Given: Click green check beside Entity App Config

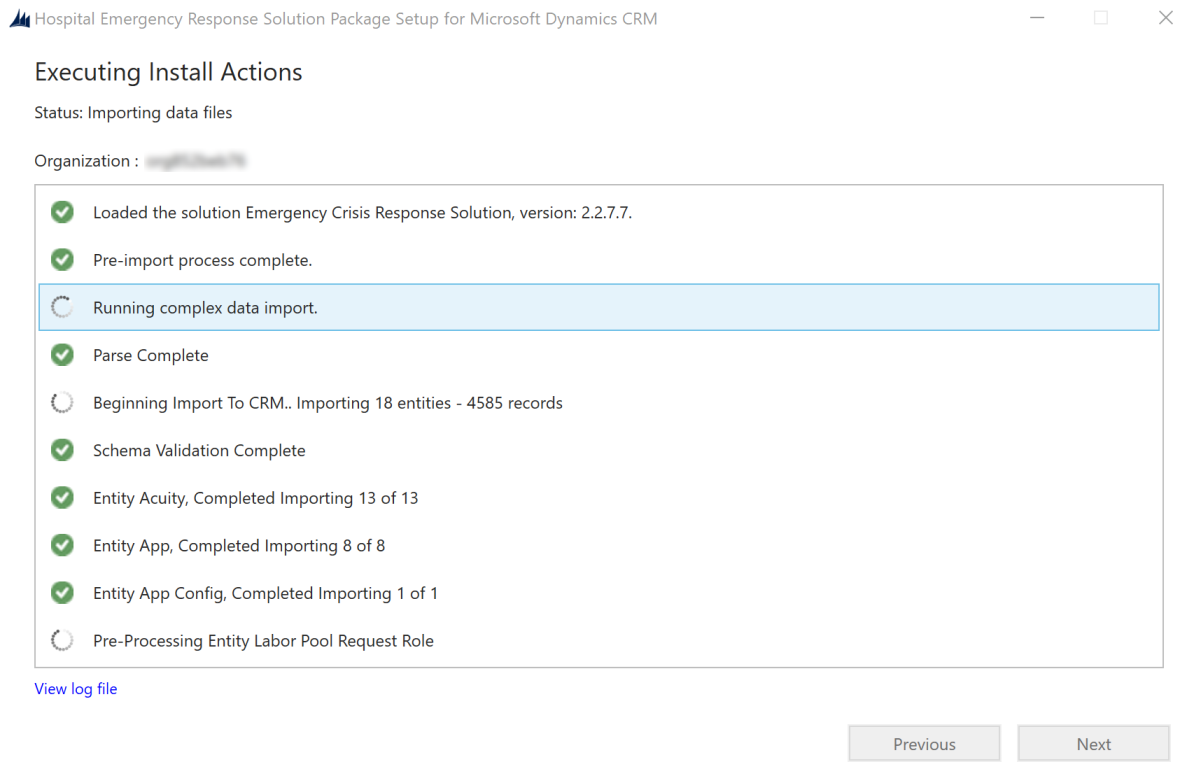Looking at the screenshot, I should (62, 593).
